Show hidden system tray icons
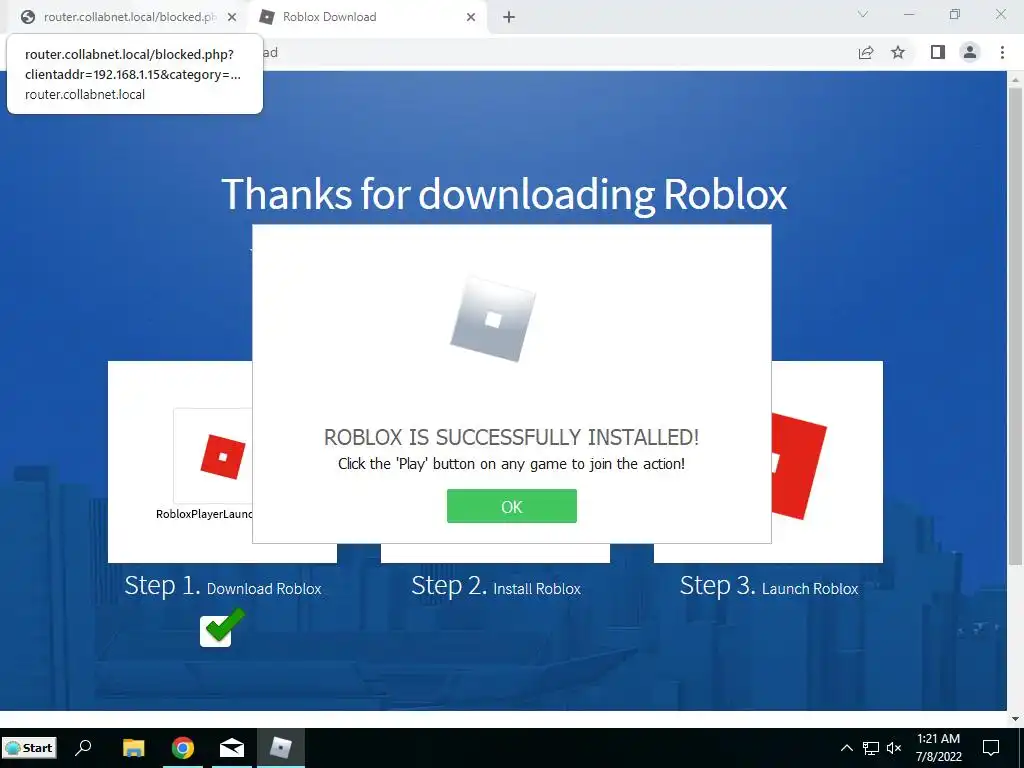Viewport: 1024px width, 768px height. [846, 748]
